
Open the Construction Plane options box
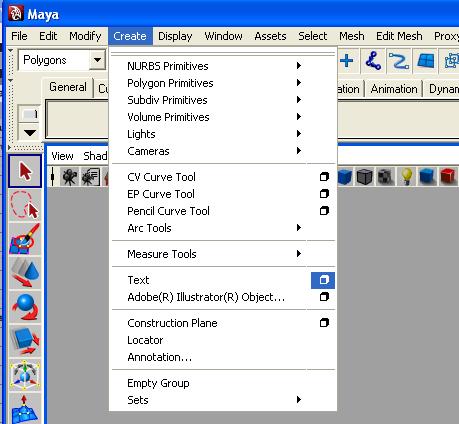tap(324, 323)
